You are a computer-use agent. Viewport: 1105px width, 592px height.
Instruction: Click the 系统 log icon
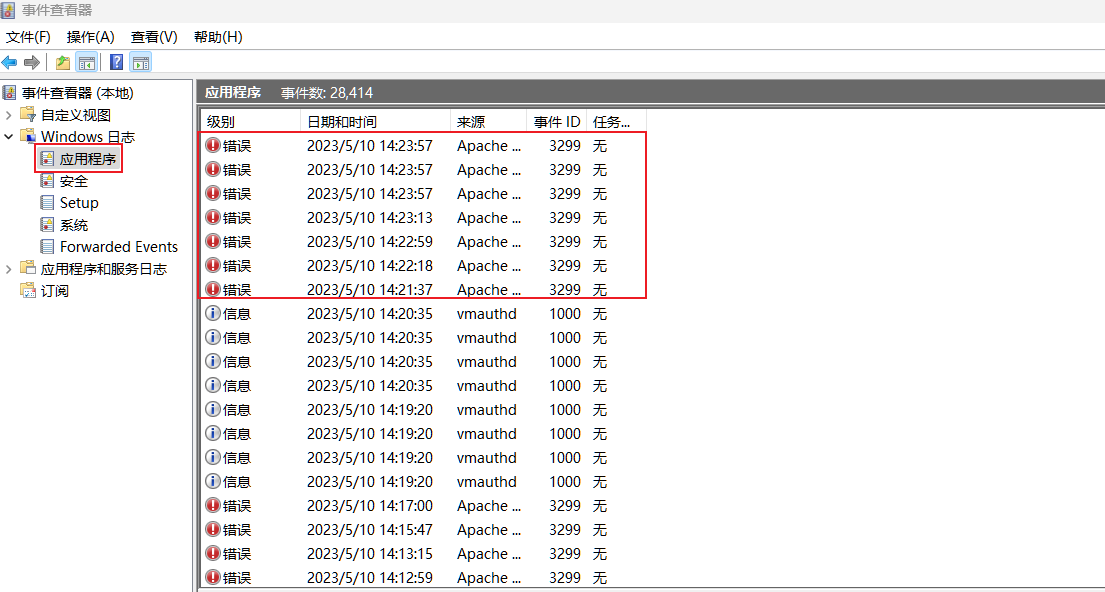click(47, 225)
